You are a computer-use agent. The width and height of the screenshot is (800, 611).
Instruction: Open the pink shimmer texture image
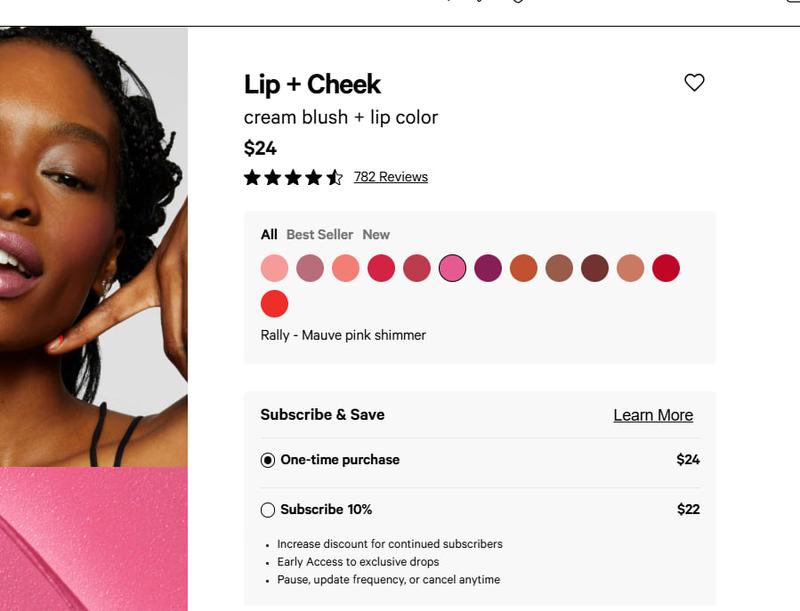pyautogui.click(x=94, y=539)
